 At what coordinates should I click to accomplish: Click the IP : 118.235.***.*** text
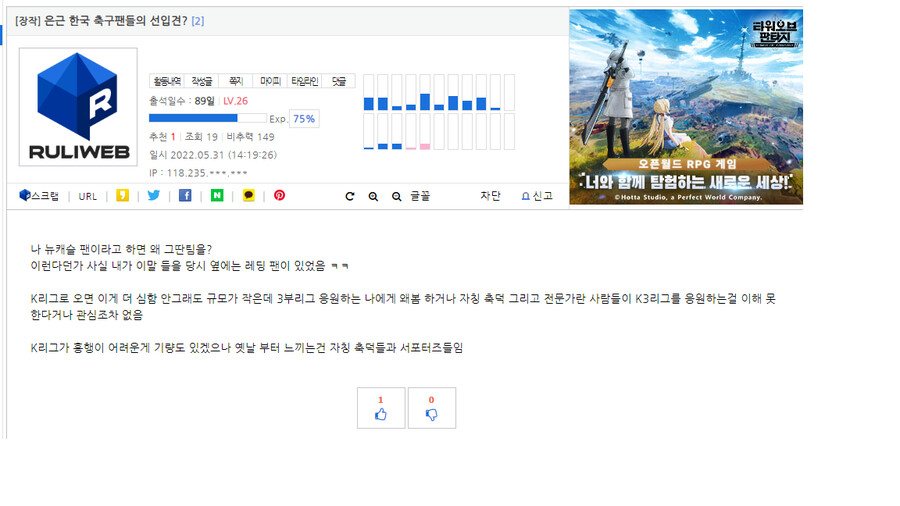pos(199,173)
